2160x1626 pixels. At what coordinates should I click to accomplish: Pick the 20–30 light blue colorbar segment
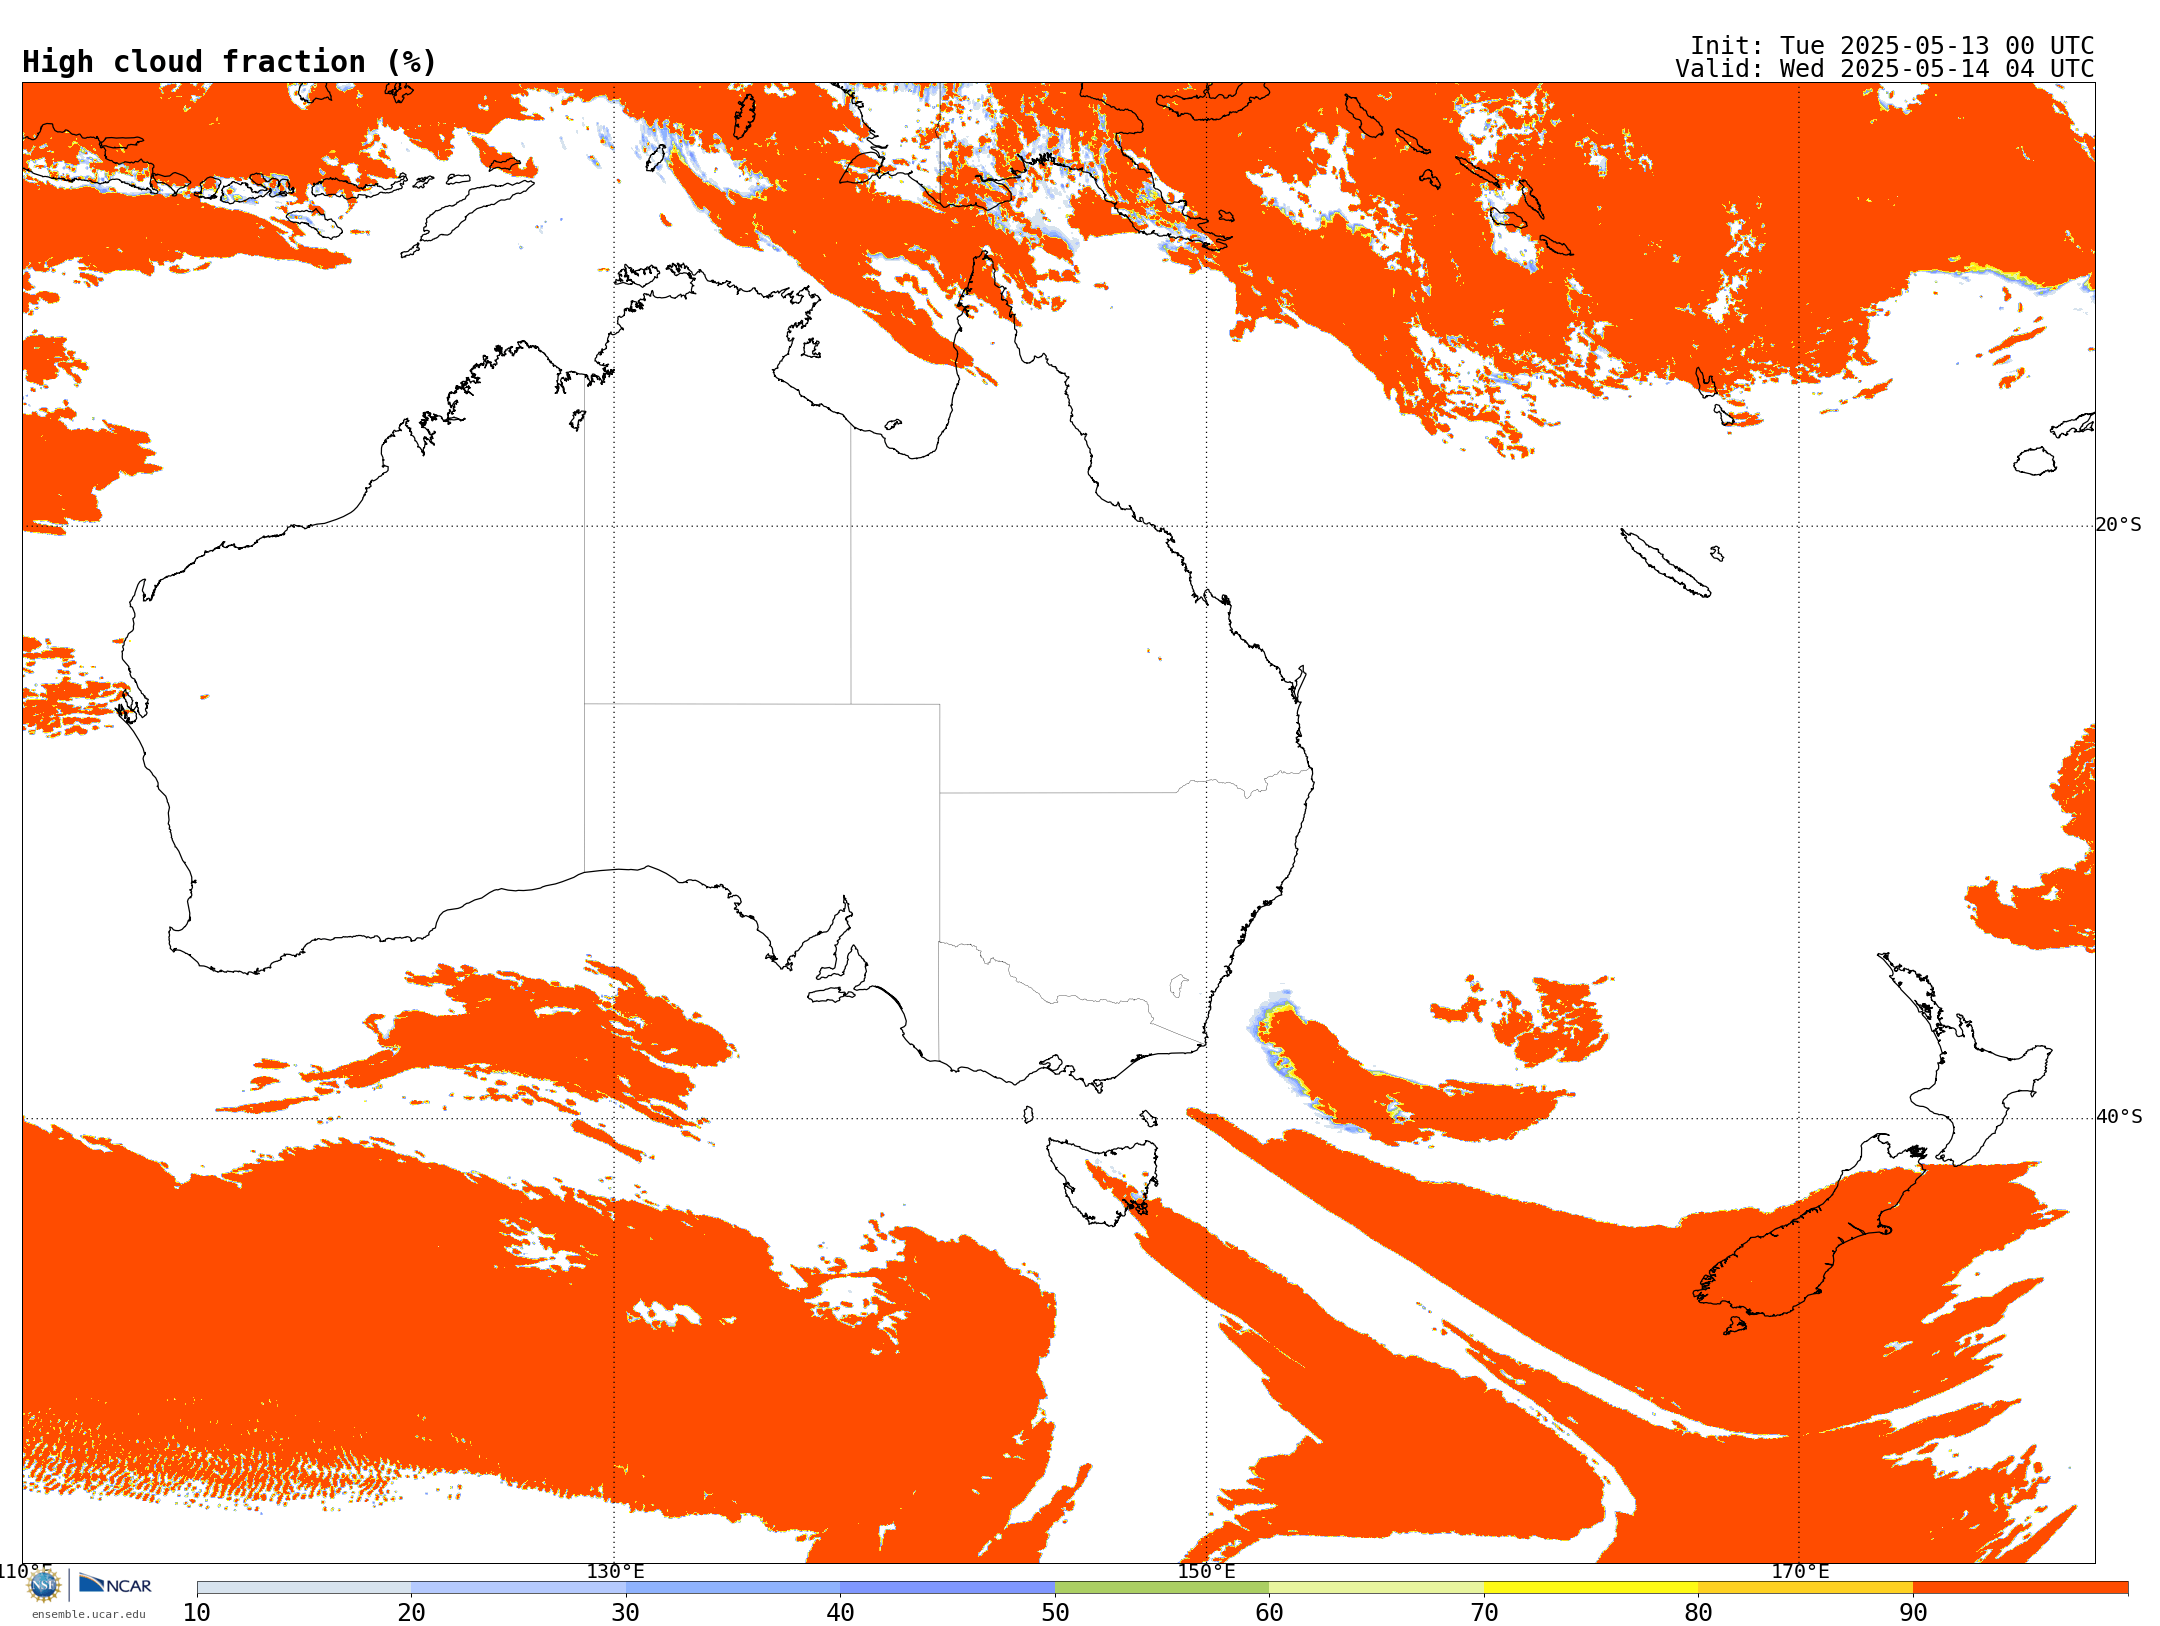pyautogui.click(x=518, y=1588)
